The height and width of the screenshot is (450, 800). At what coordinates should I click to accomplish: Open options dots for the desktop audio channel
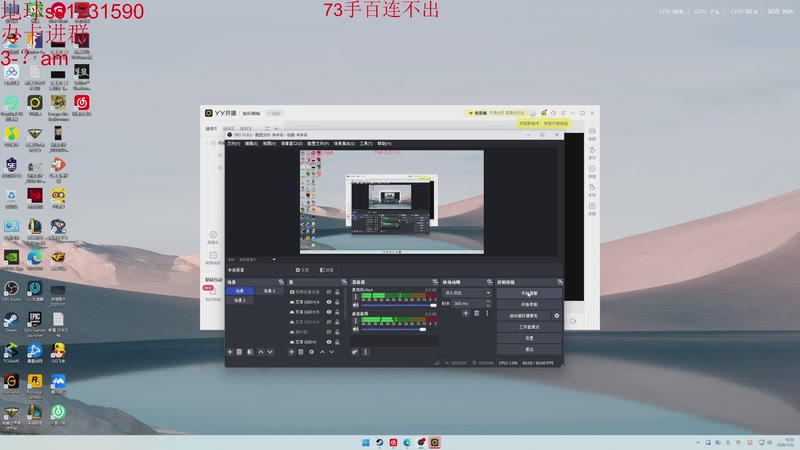pos(356,320)
